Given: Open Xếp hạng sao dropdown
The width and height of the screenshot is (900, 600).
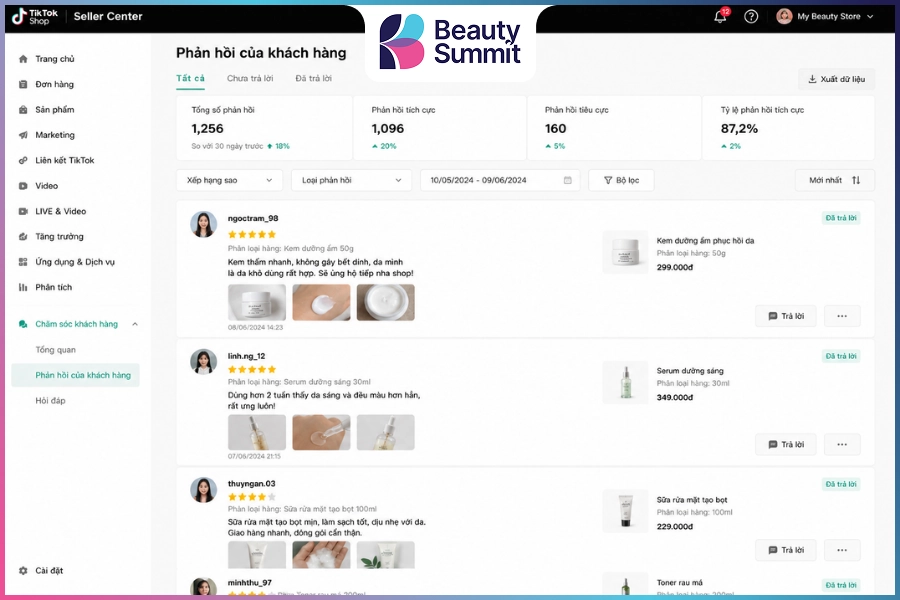Looking at the screenshot, I should (229, 180).
